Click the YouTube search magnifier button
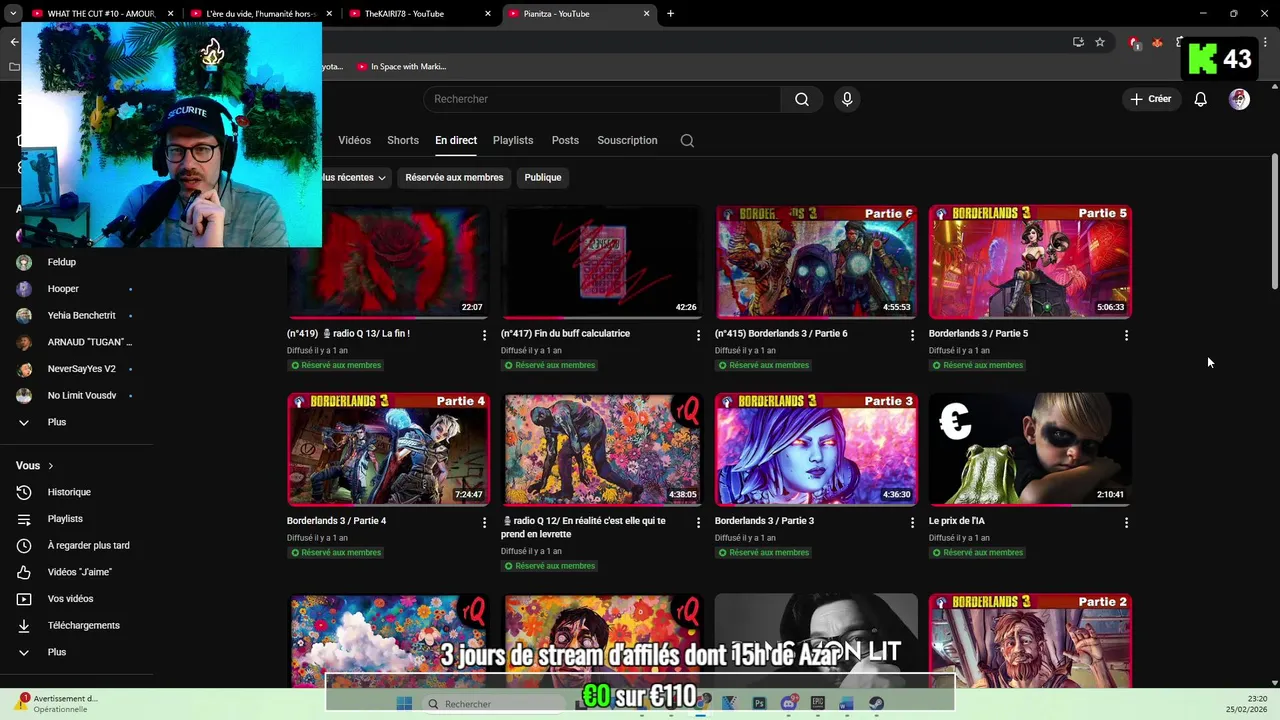The width and height of the screenshot is (1280, 720). click(x=802, y=99)
